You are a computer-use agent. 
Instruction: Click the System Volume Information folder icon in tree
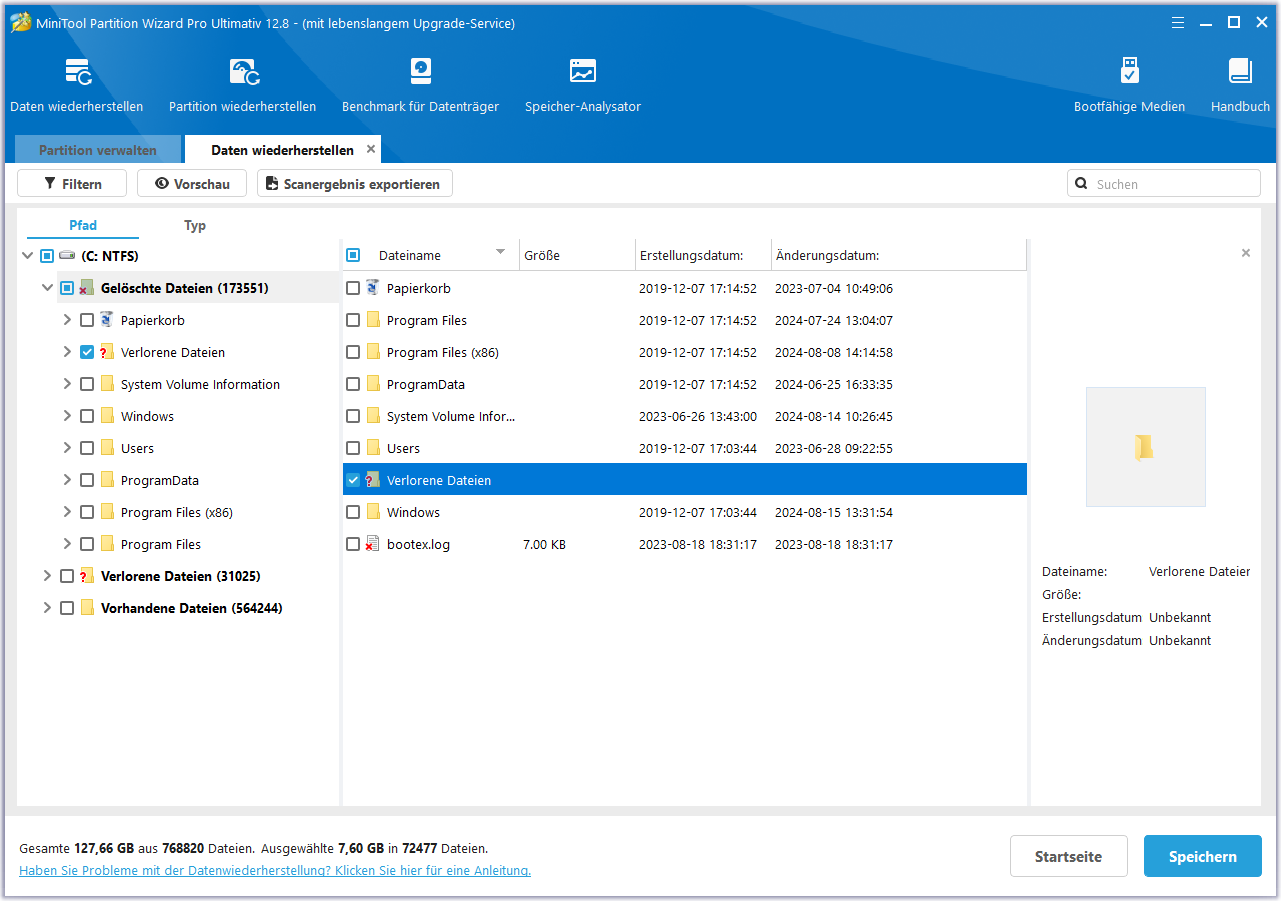[107, 384]
